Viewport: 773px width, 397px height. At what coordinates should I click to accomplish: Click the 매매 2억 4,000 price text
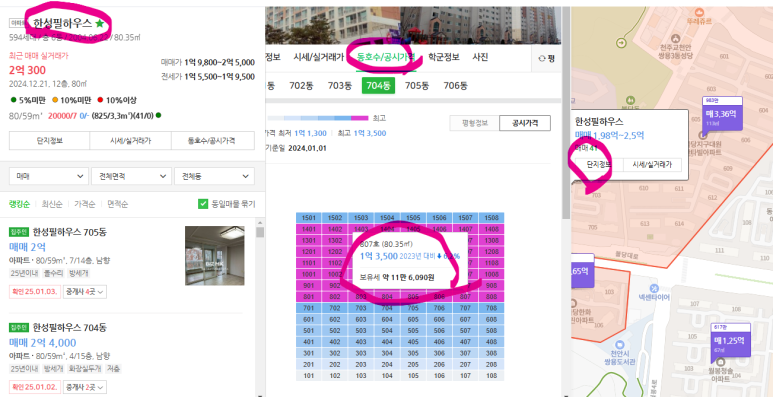pyautogui.click(x=42, y=343)
